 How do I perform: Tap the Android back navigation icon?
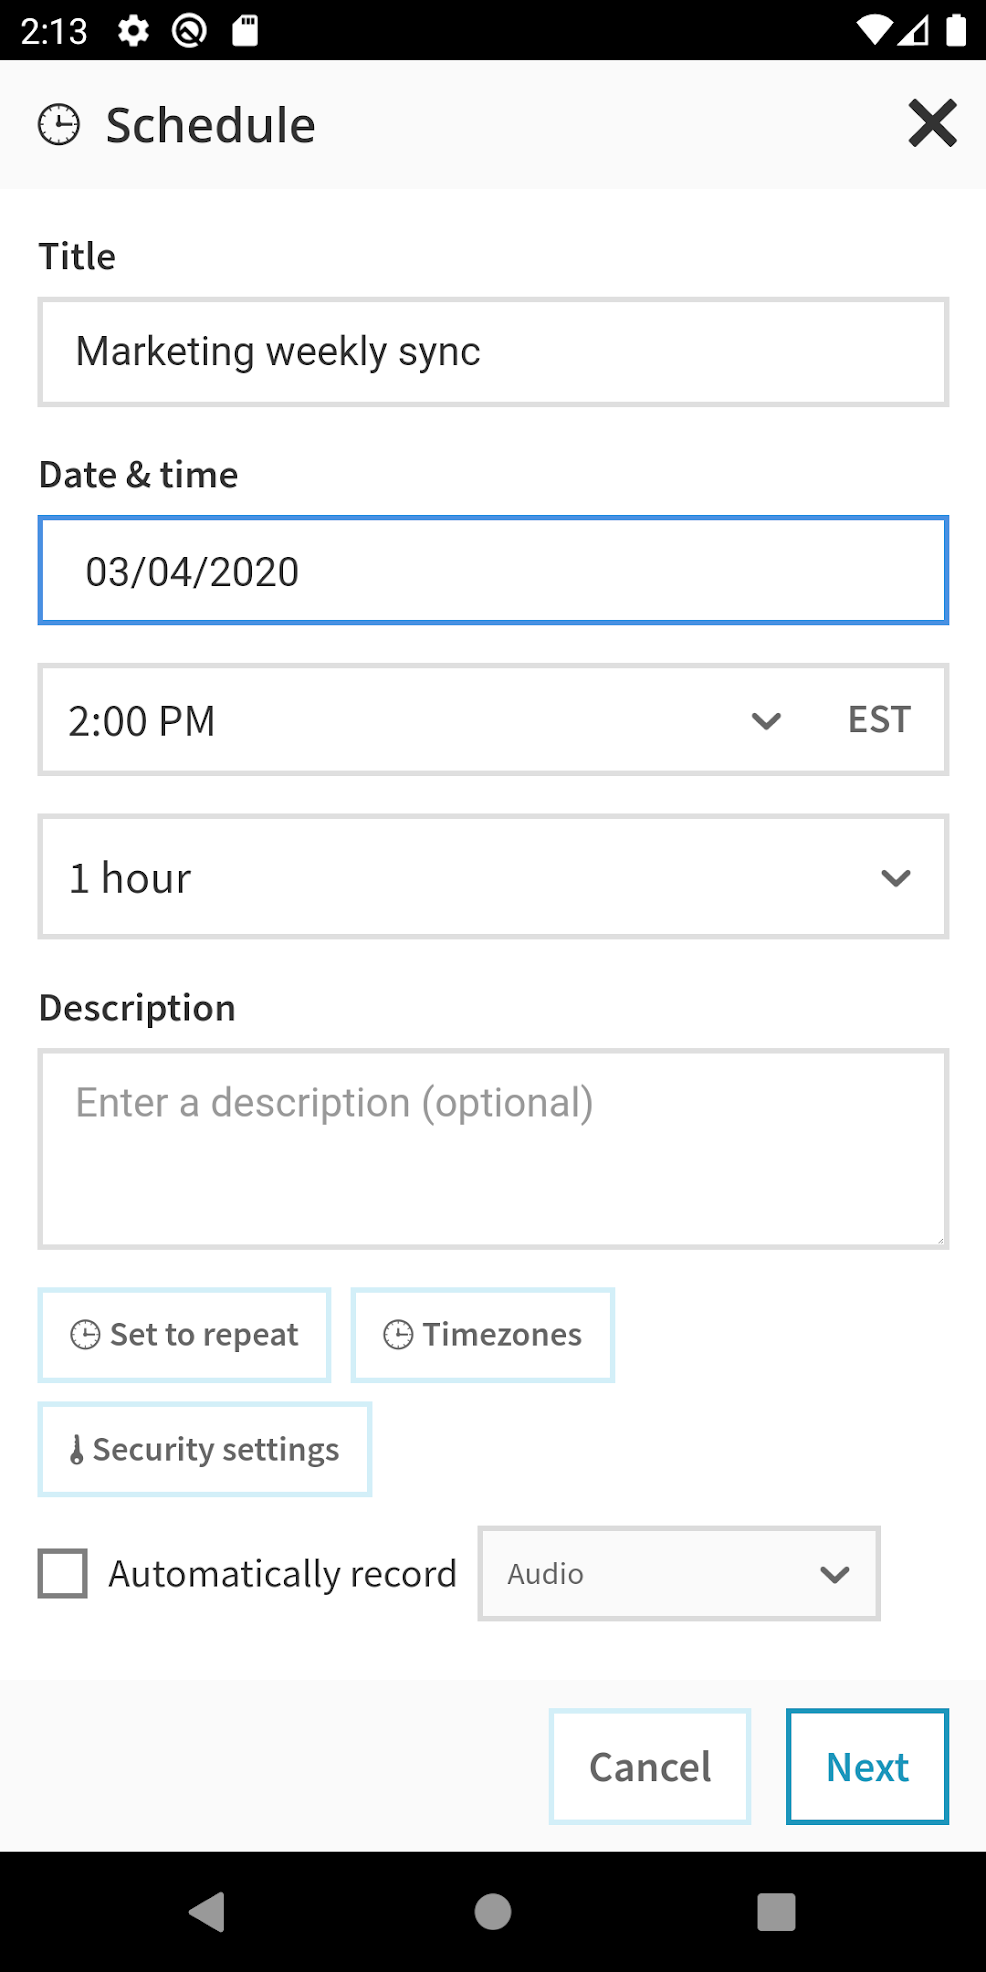tap(207, 1912)
